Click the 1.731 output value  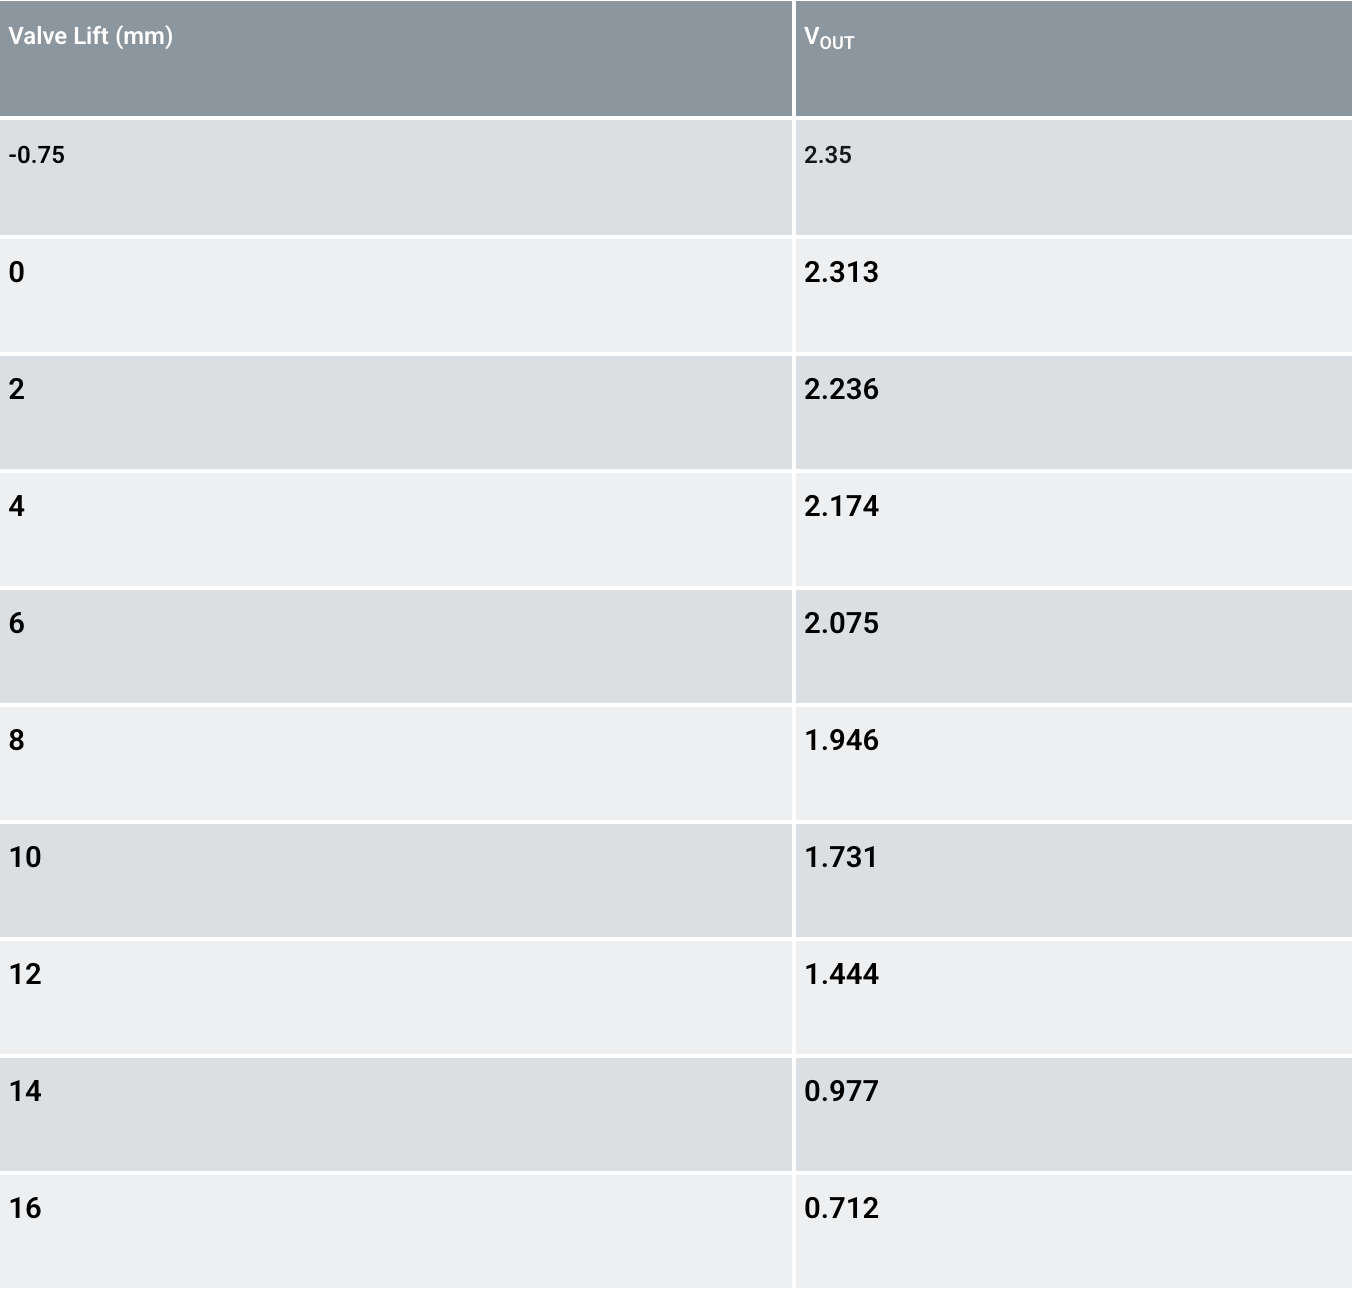[840, 857]
